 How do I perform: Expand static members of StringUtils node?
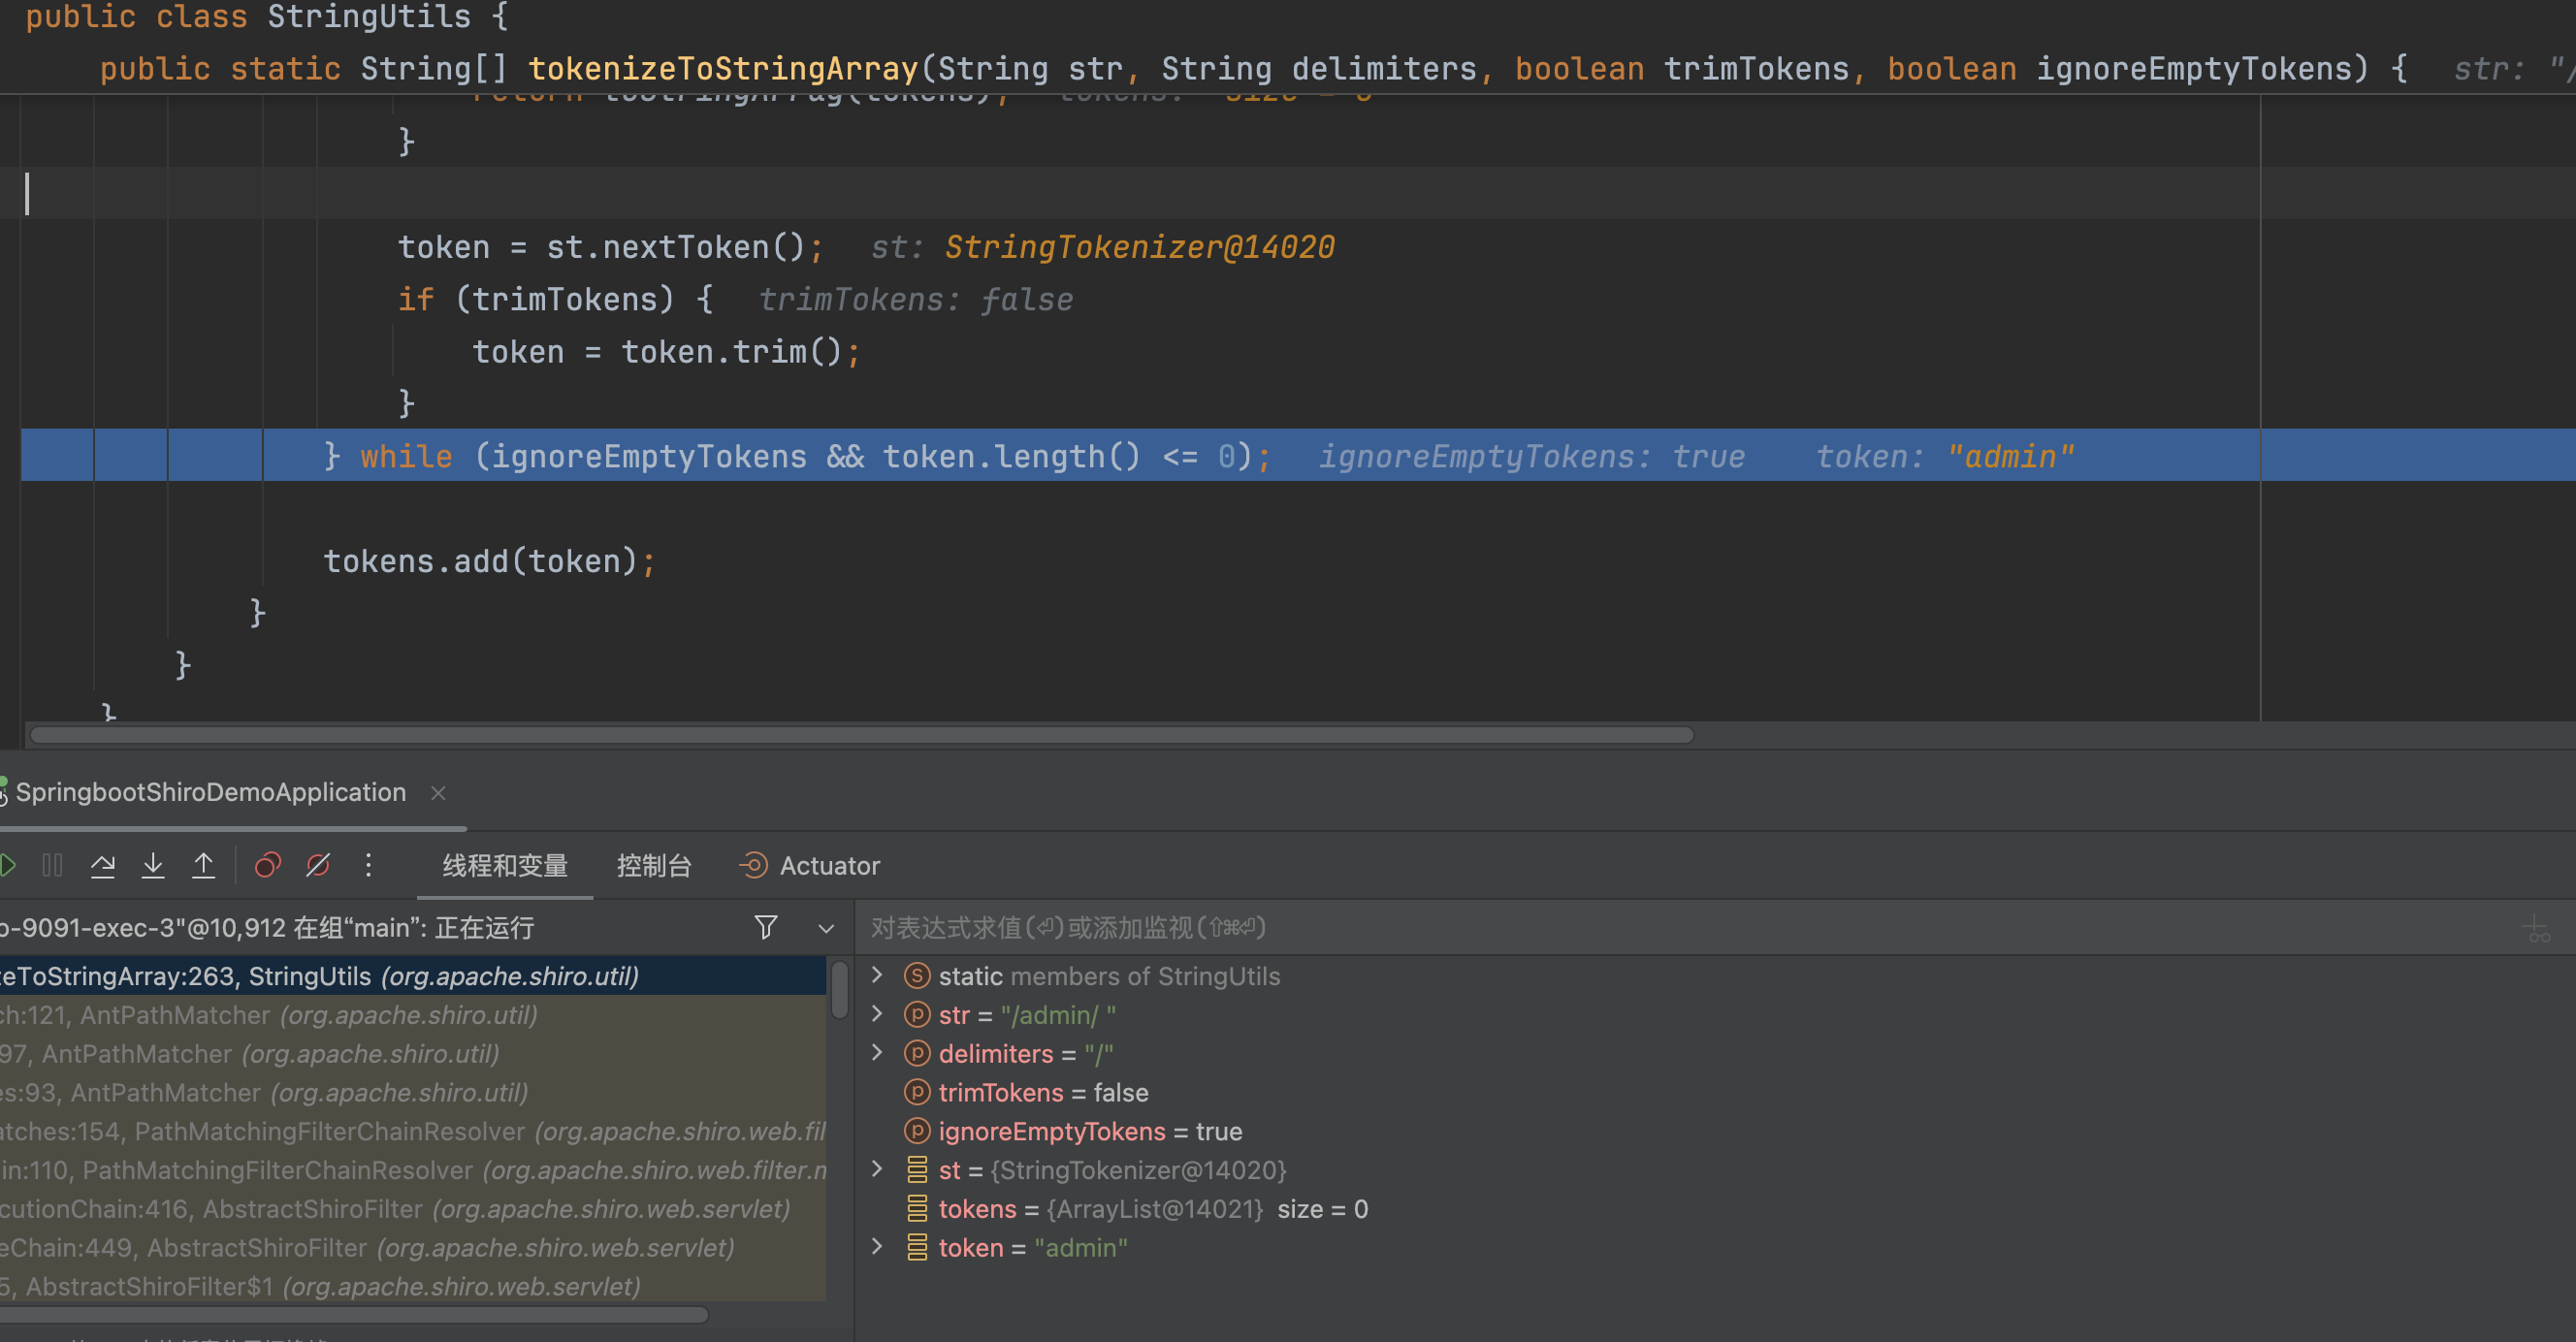pyautogui.click(x=877, y=975)
